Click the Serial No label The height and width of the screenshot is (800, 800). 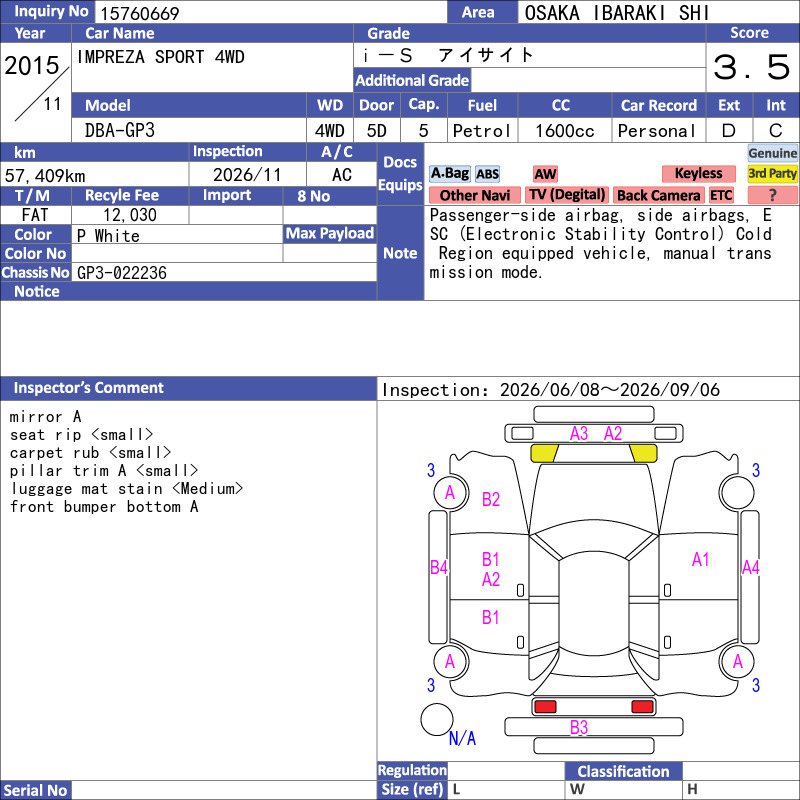35,790
